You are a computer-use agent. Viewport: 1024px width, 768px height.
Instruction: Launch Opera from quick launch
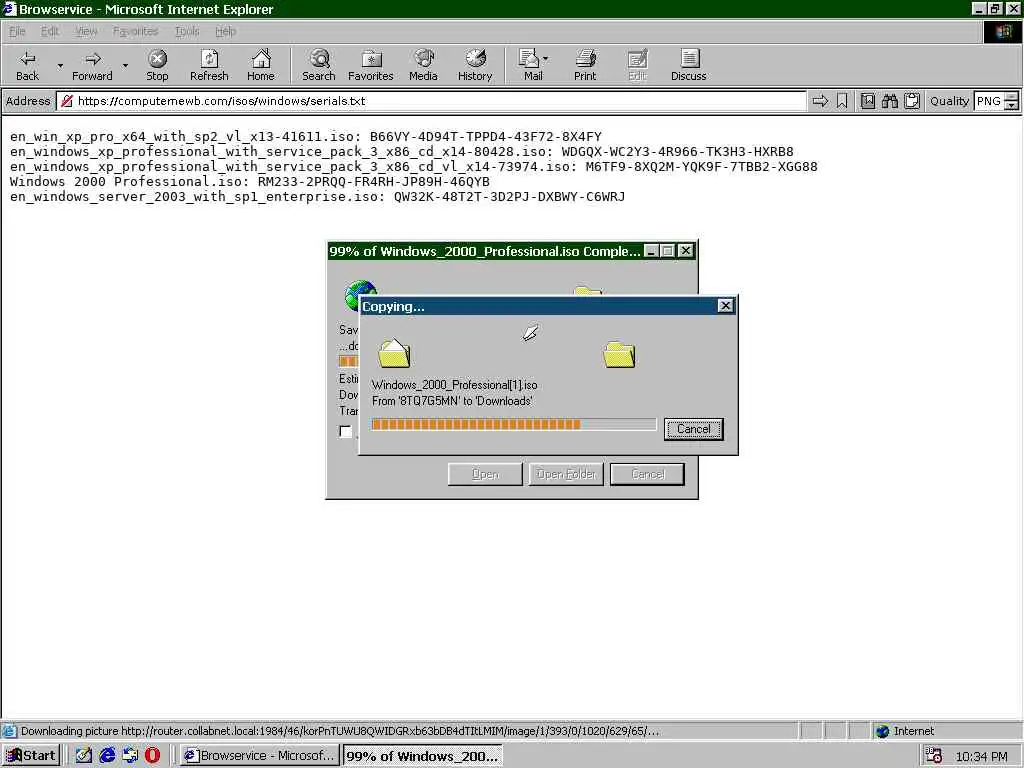pos(152,756)
